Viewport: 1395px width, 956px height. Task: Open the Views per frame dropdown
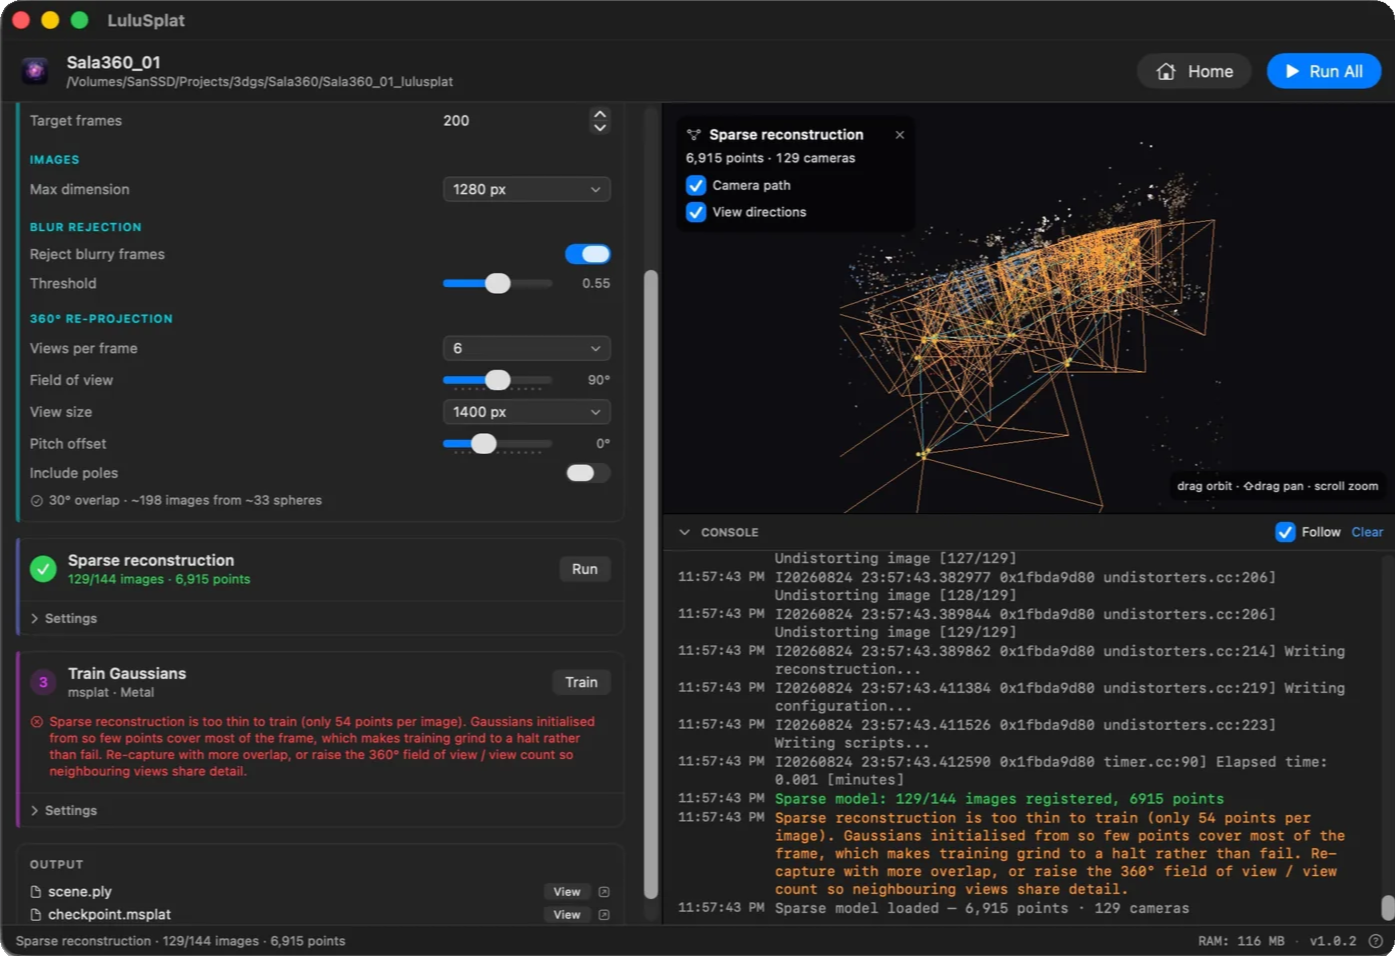(527, 348)
